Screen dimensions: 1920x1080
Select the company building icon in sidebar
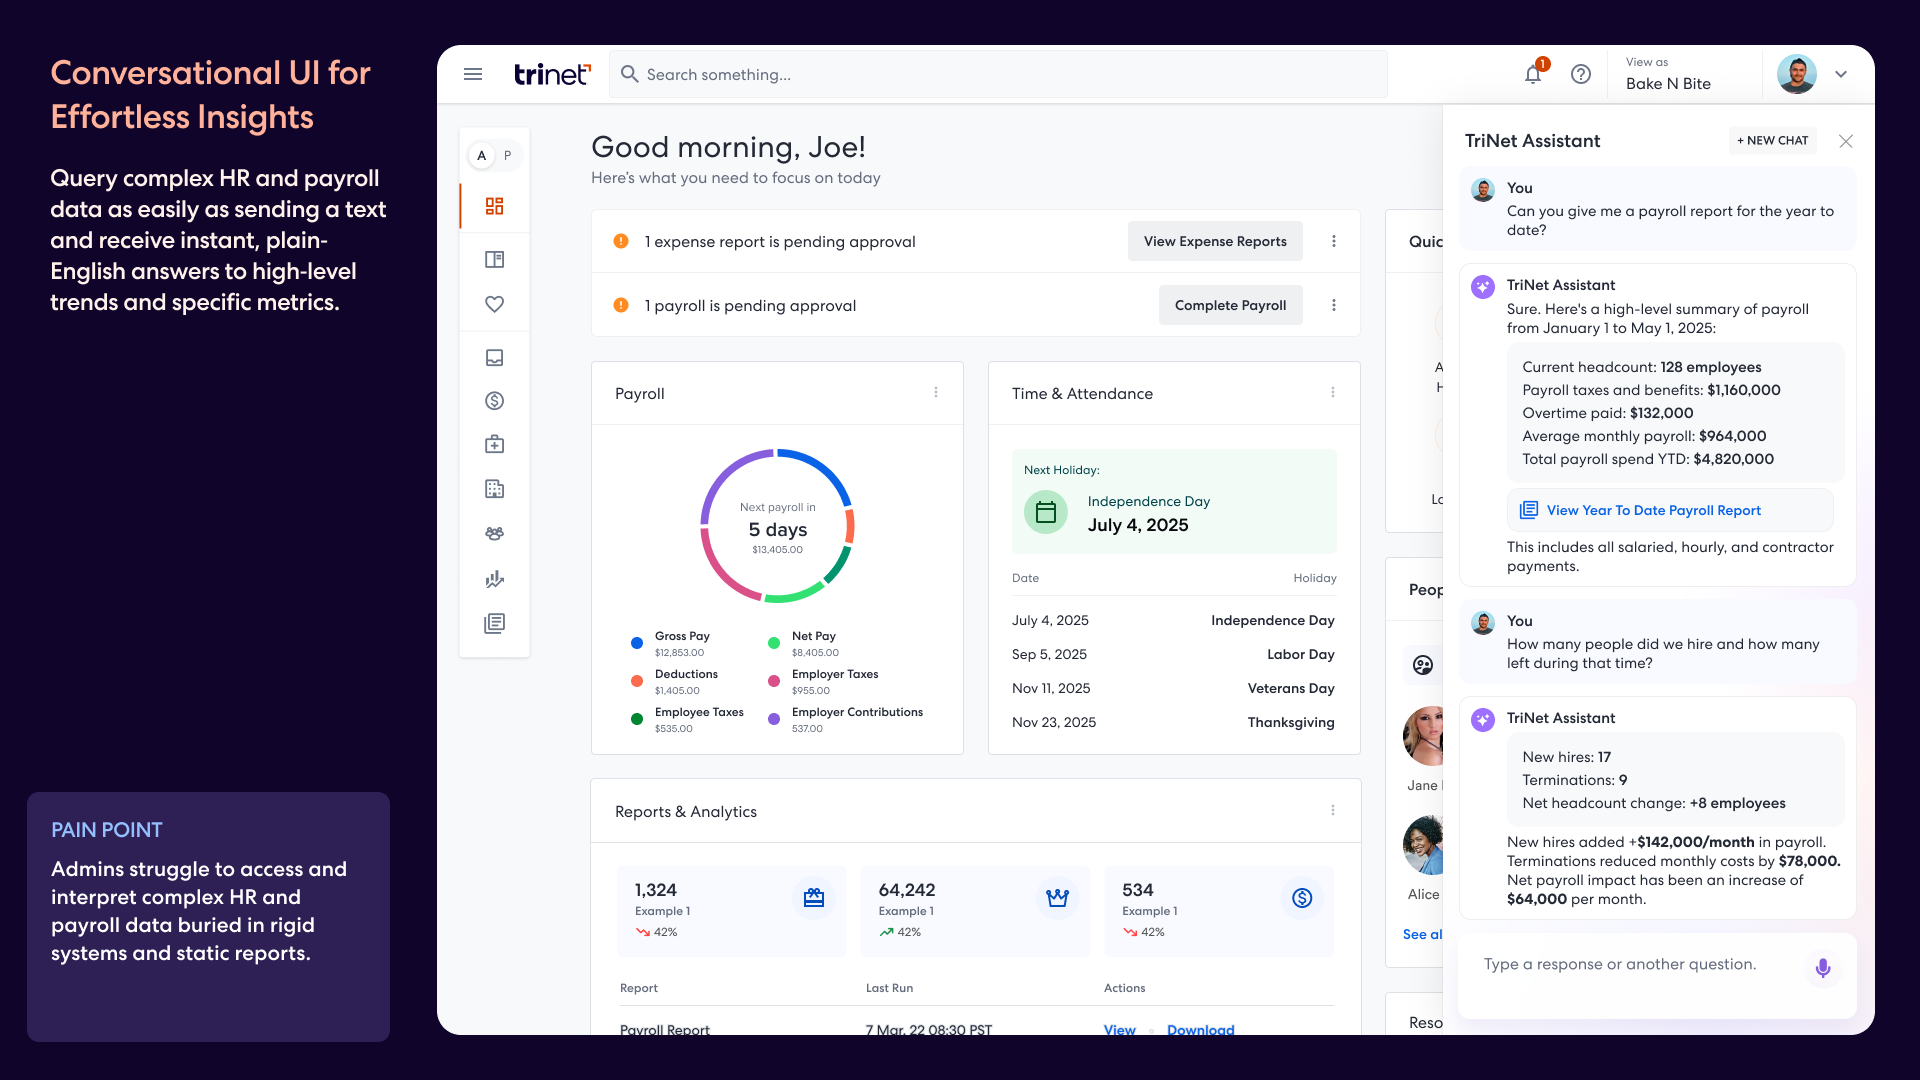[494, 489]
